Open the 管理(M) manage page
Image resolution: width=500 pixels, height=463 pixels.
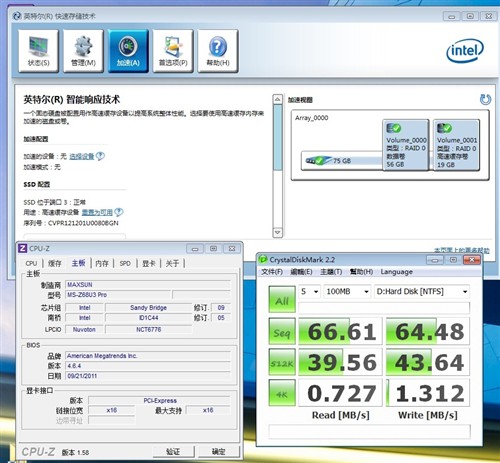tap(83, 51)
